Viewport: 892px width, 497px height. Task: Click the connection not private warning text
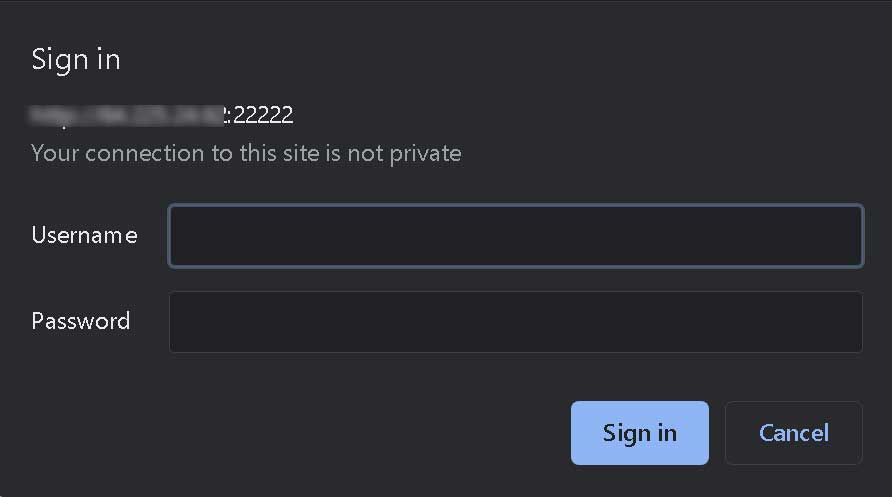[x=246, y=153]
